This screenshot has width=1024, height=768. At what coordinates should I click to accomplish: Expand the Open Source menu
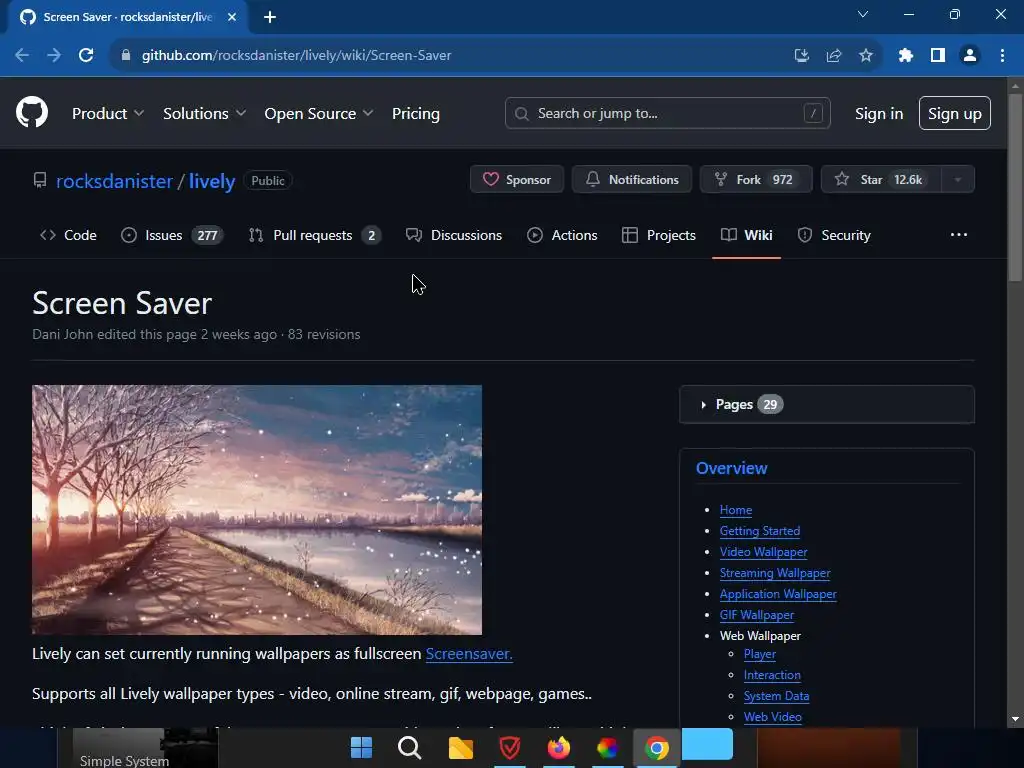319,114
